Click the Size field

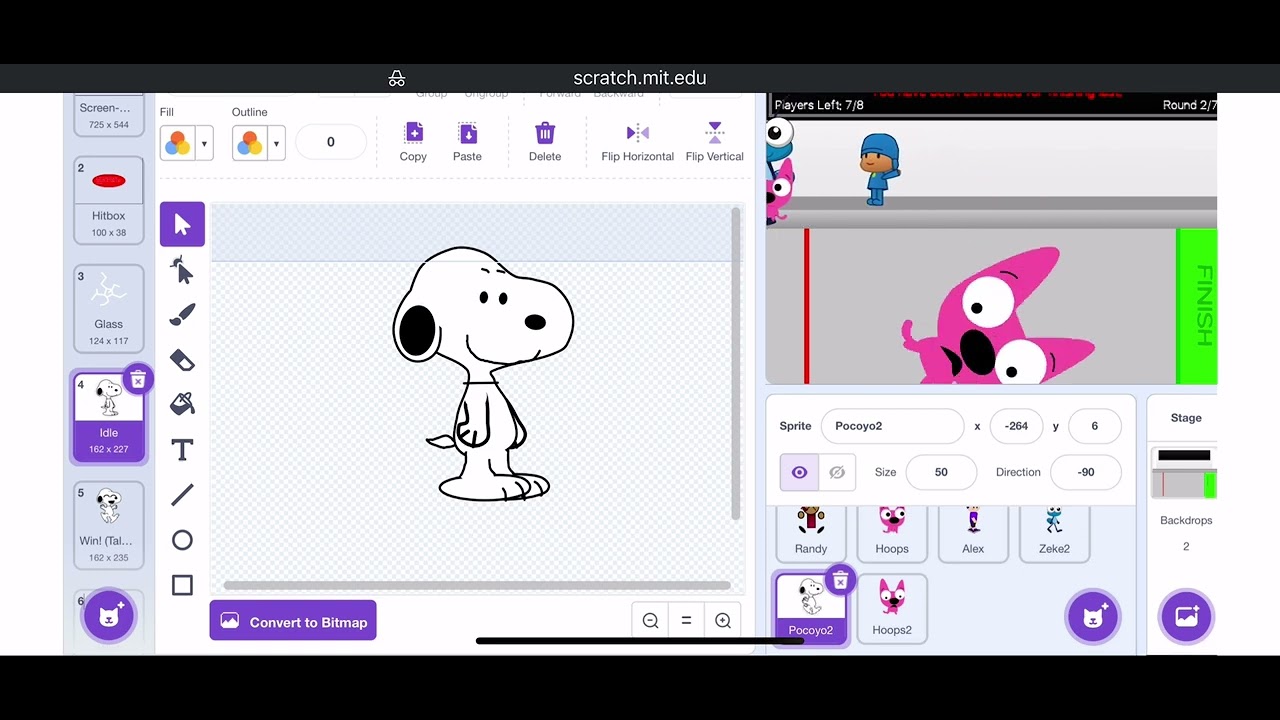point(941,472)
